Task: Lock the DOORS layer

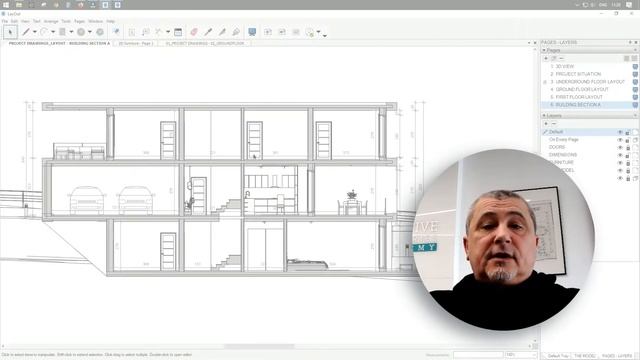Action: (628, 147)
